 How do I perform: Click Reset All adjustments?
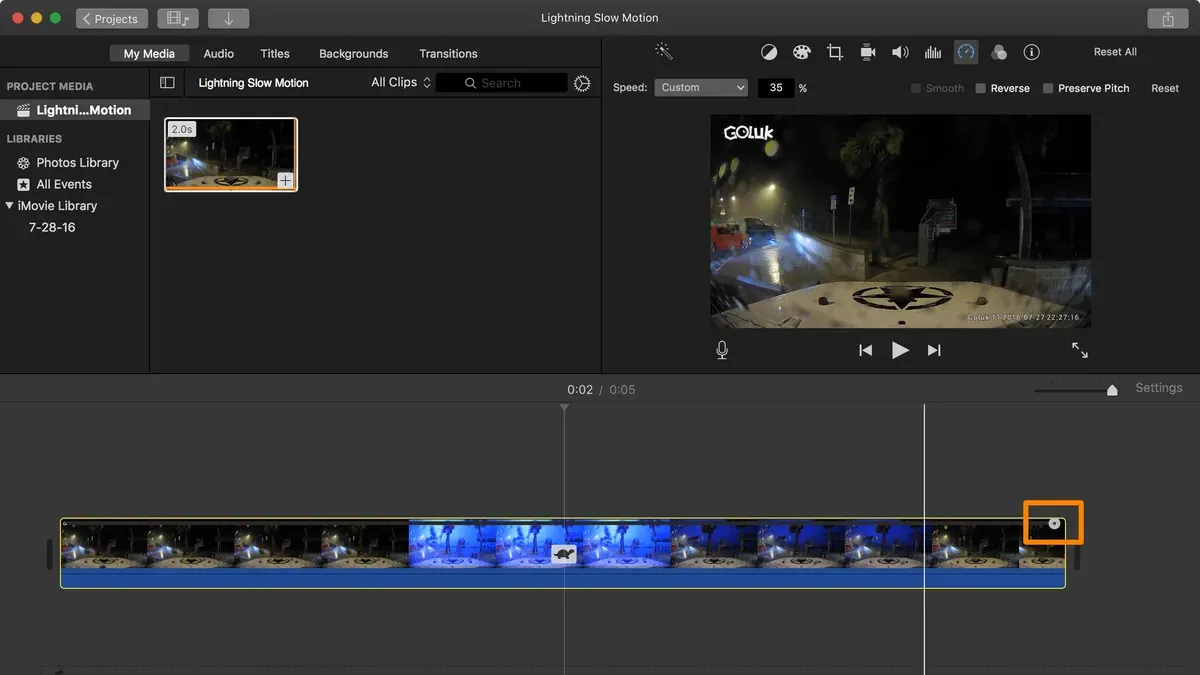coord(1115,52)
